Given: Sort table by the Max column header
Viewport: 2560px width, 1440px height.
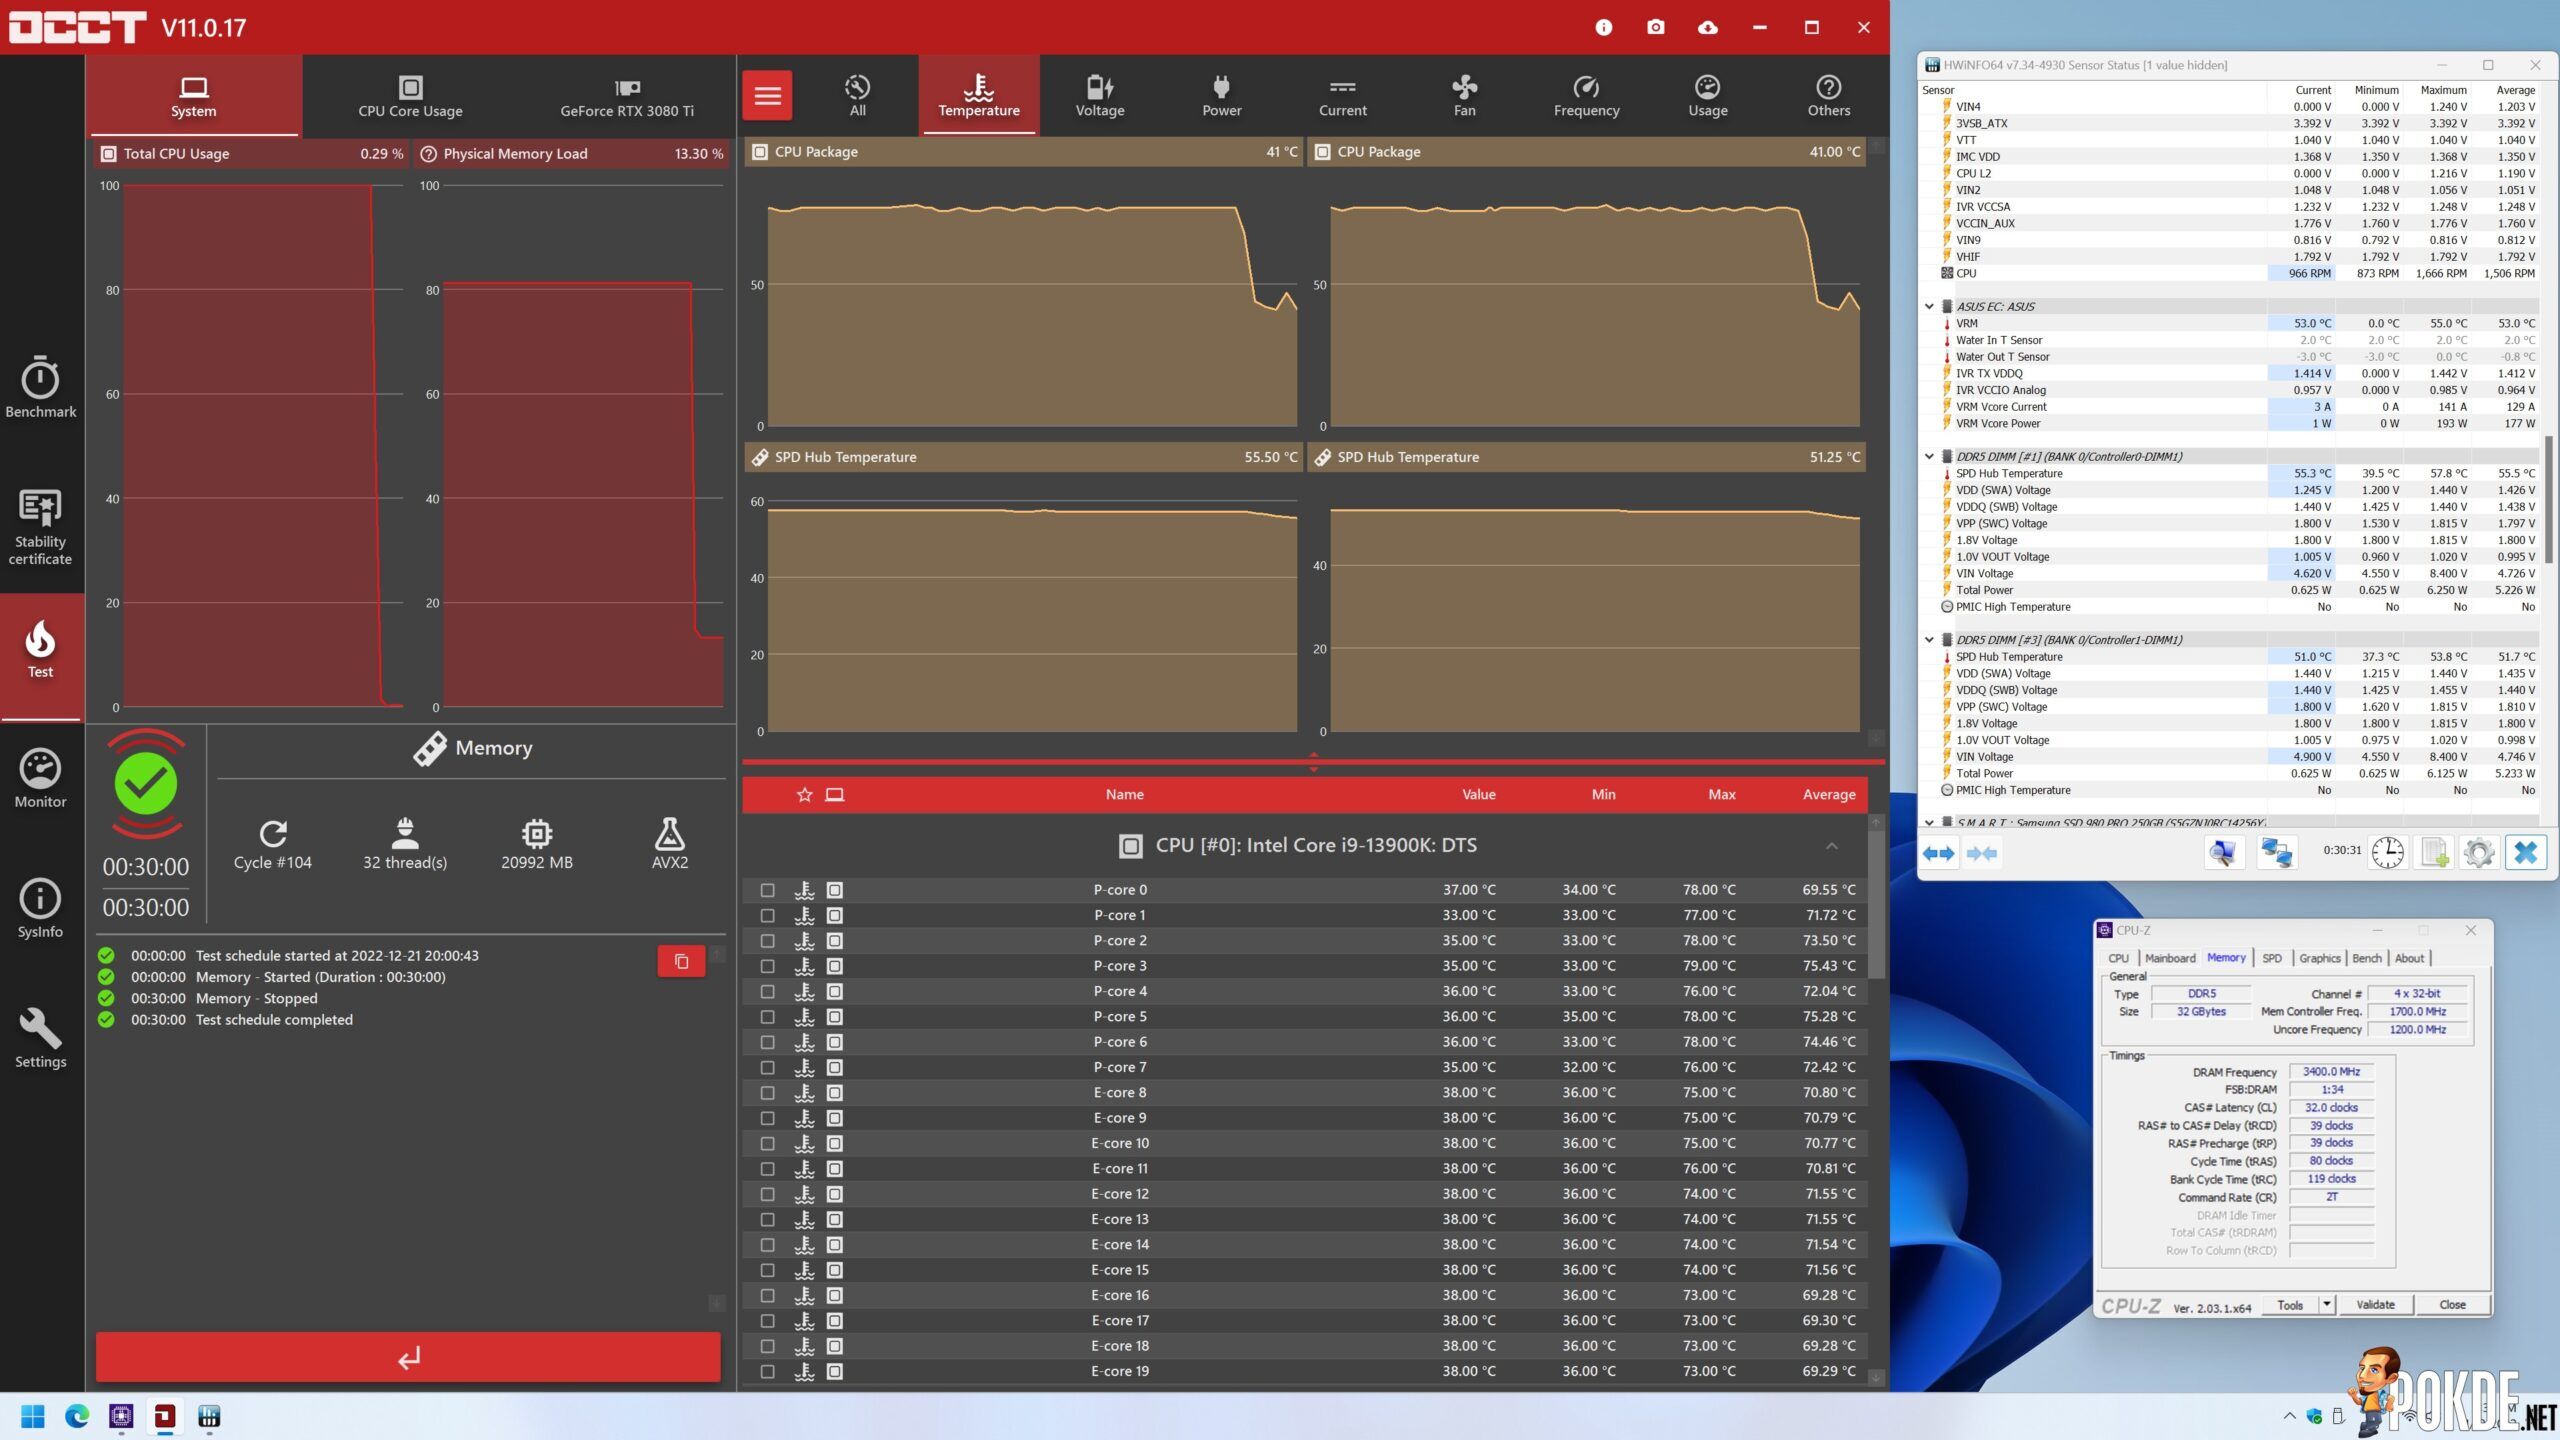Looking at the screenshot, I should 1721,794.
